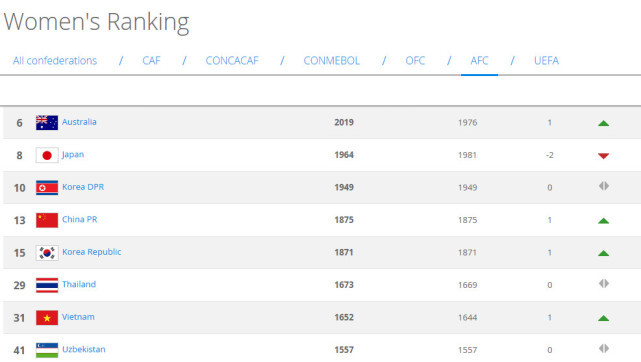Open the Vietnam team link
The image size is (641, 362).
pos(78,317)
